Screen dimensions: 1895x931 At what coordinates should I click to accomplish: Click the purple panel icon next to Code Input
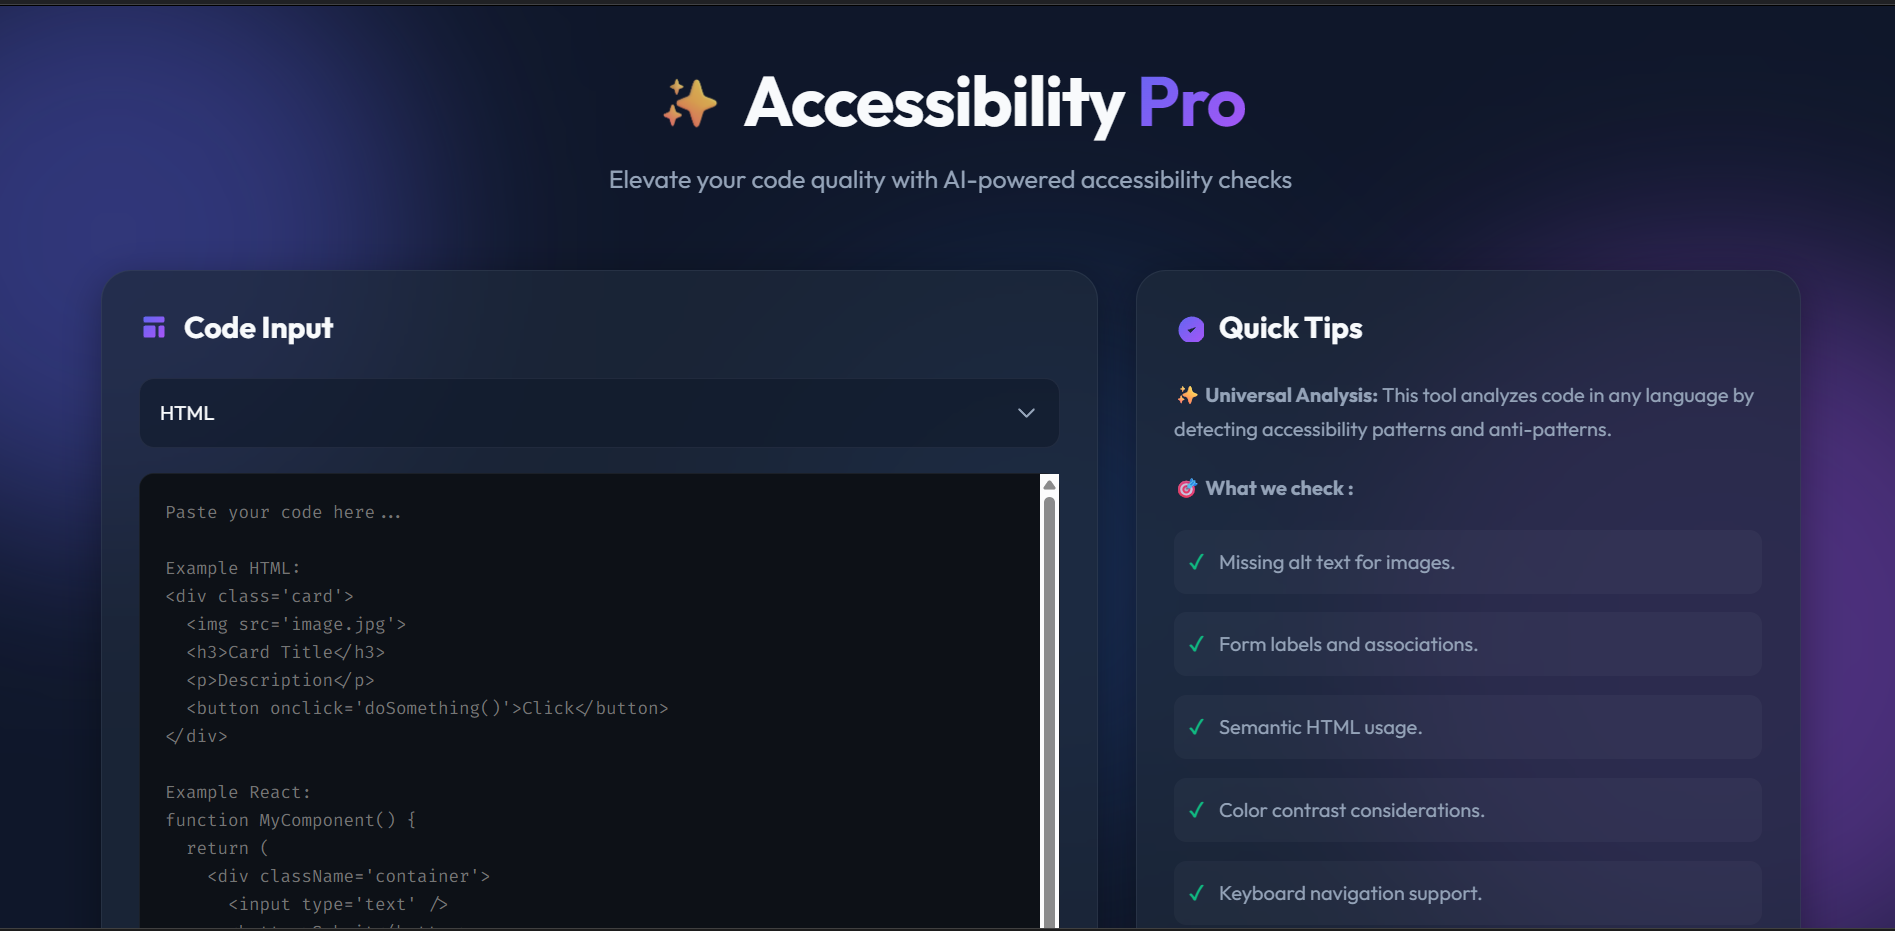tap(153, 327)
